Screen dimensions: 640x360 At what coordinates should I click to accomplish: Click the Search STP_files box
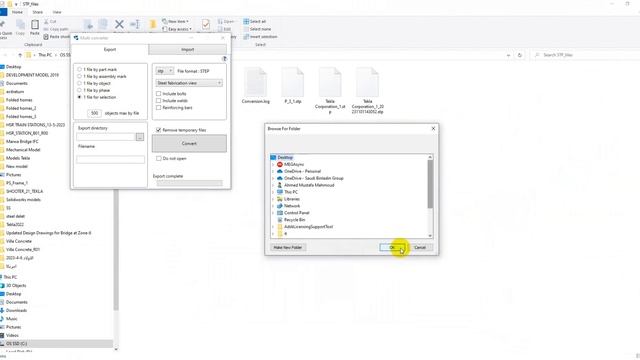[584, 55]
